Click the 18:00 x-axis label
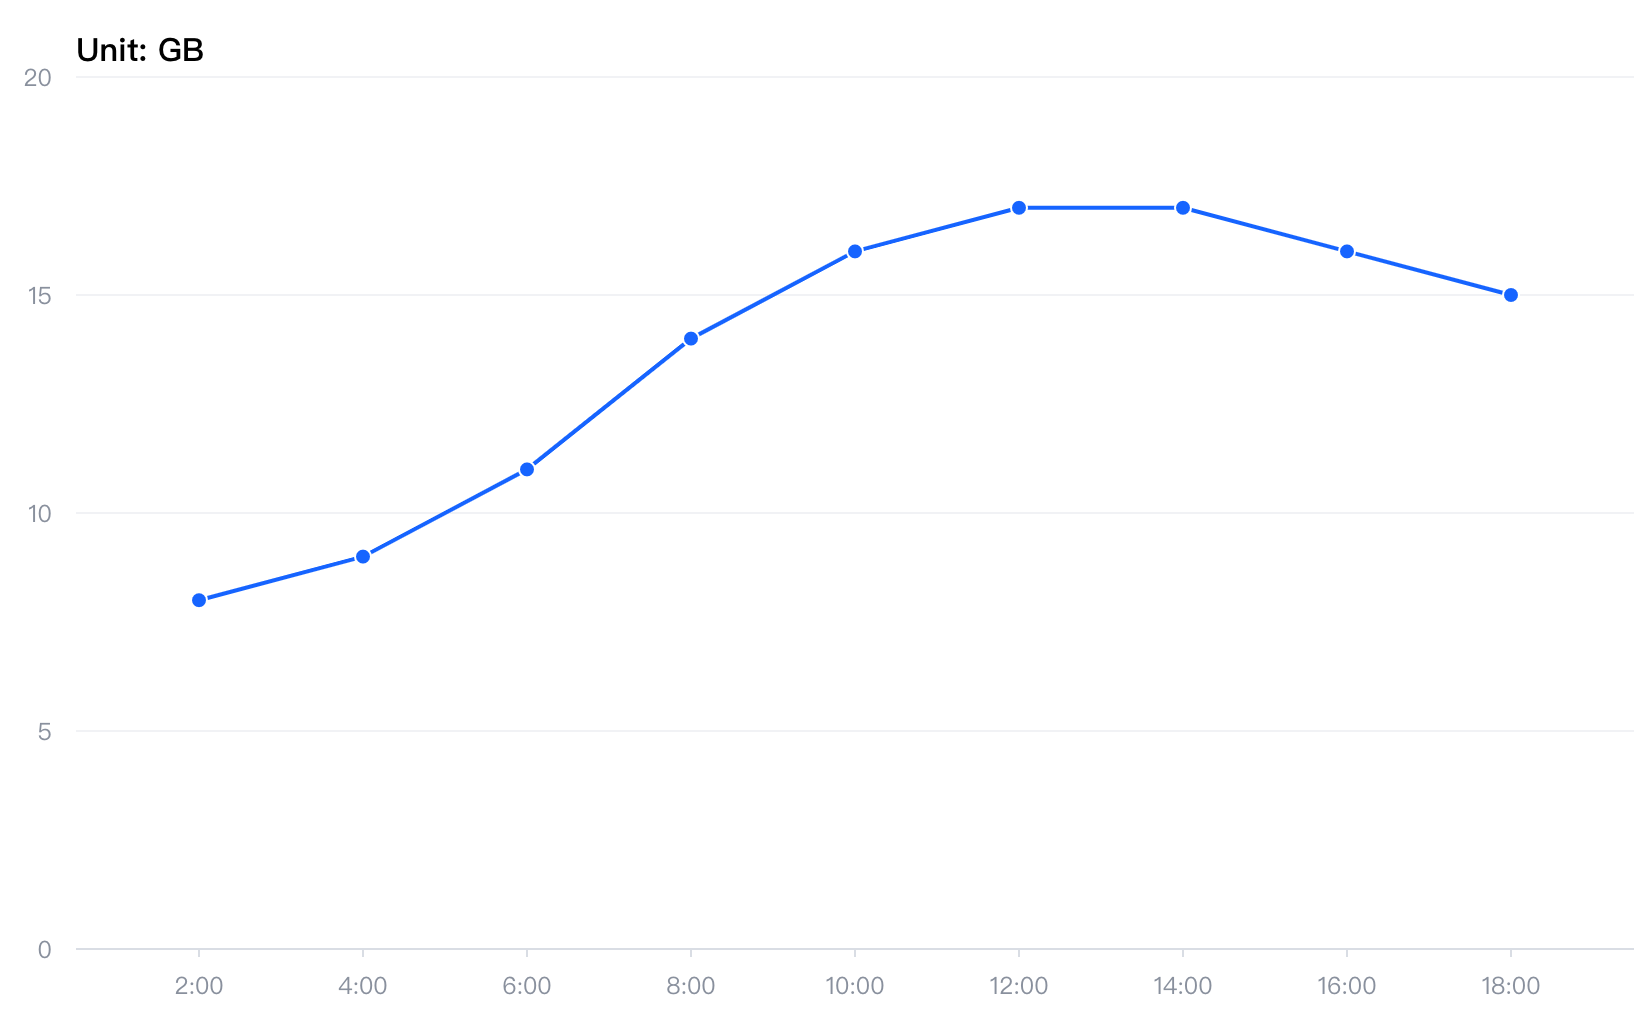 [x=1511, y=986]
